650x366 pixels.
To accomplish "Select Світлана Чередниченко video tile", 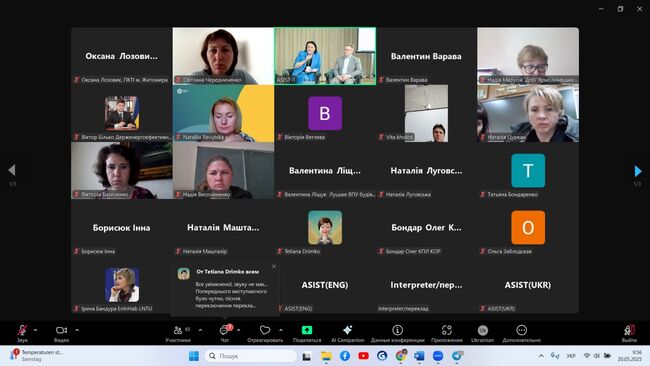I will (223, 56).
